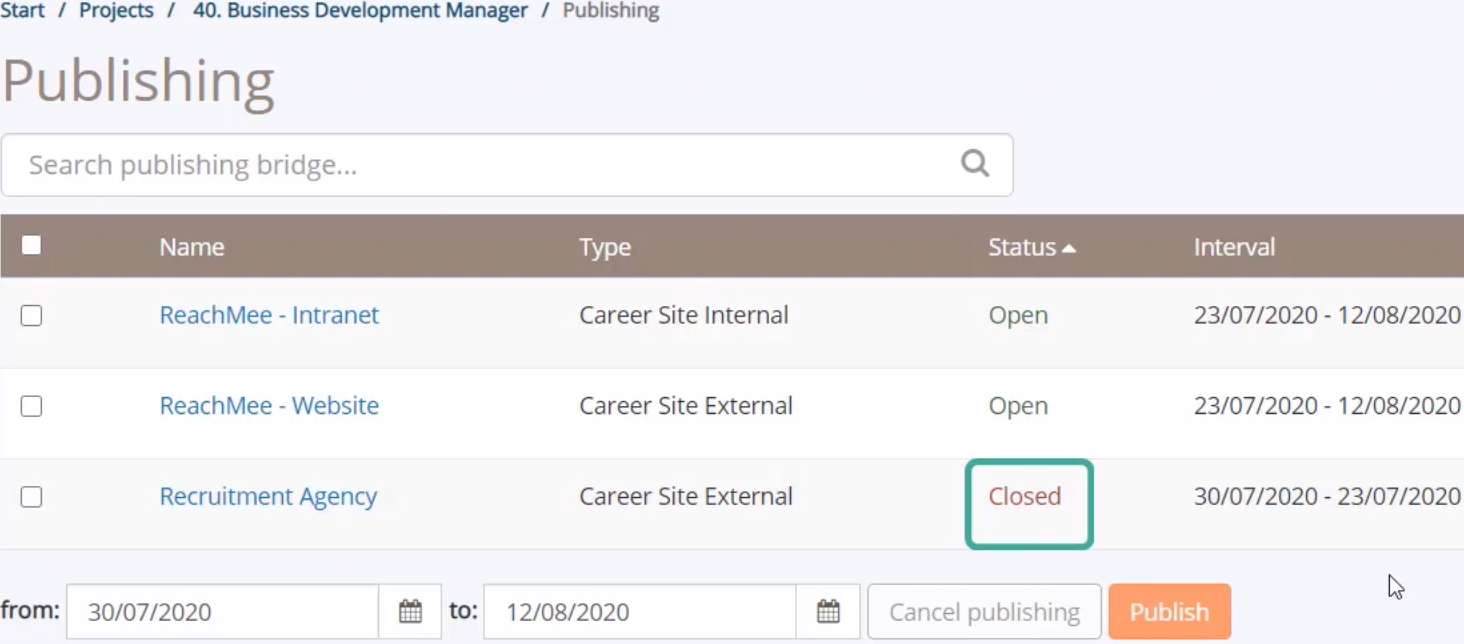The height and width of the screenshot is (644, 1464).
Task: Click the search magnifier icon
Action: tap(974, 163)
